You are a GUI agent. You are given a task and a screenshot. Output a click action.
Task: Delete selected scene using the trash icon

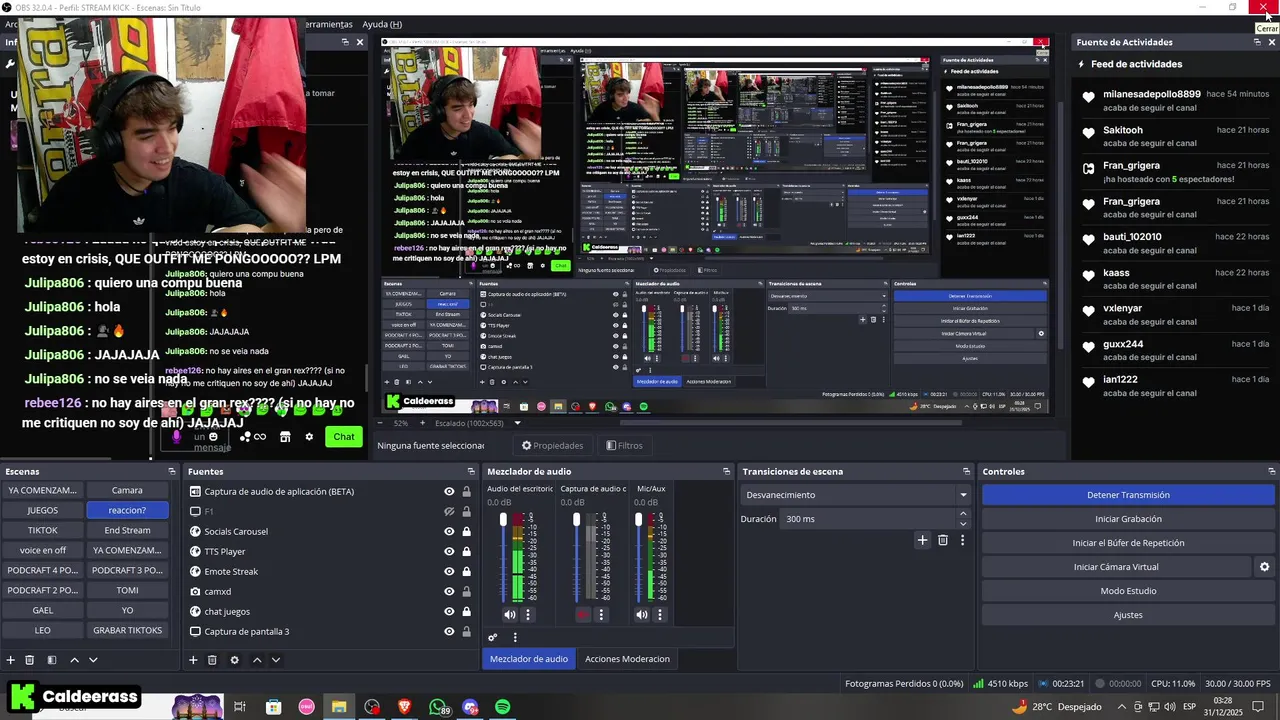click(30, 660)
